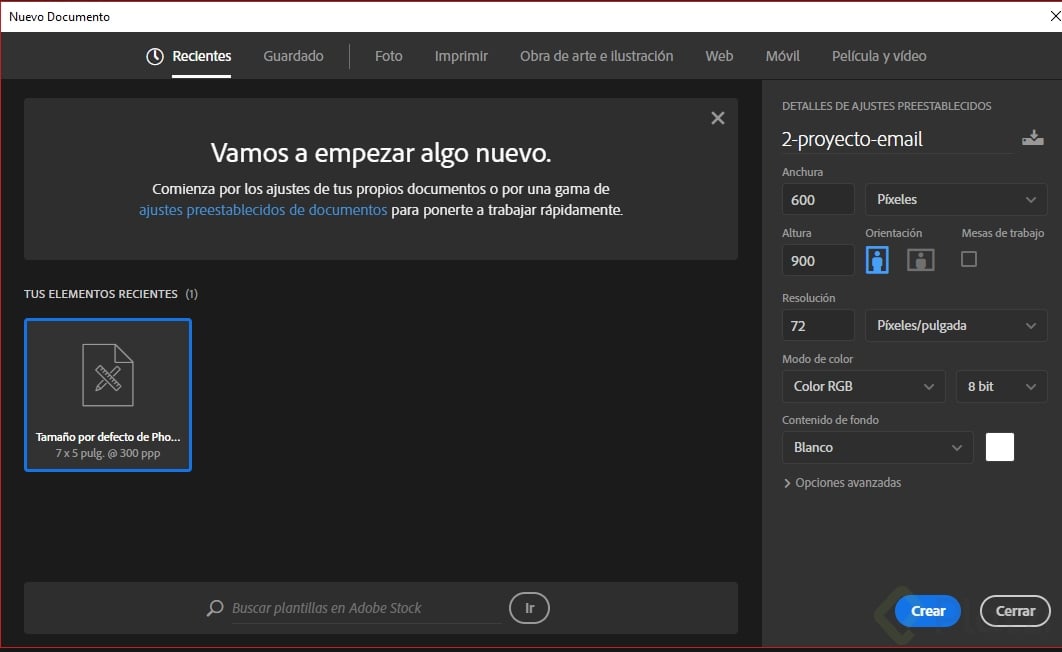
Task: Expand Opciones avanzadas
Action: [843, 482]
